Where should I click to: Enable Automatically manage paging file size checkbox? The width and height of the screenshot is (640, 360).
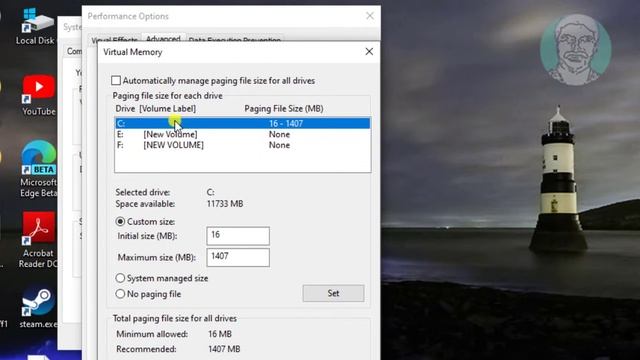tap(116, 80)
